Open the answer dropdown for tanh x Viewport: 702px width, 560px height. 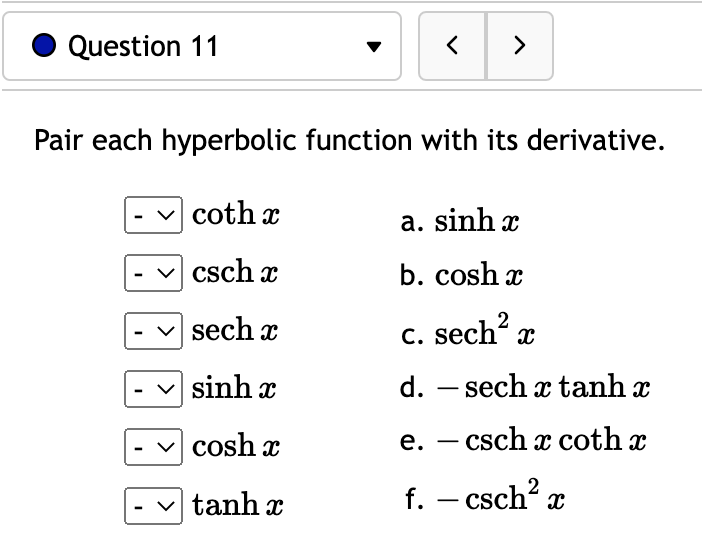click(153, 506)
